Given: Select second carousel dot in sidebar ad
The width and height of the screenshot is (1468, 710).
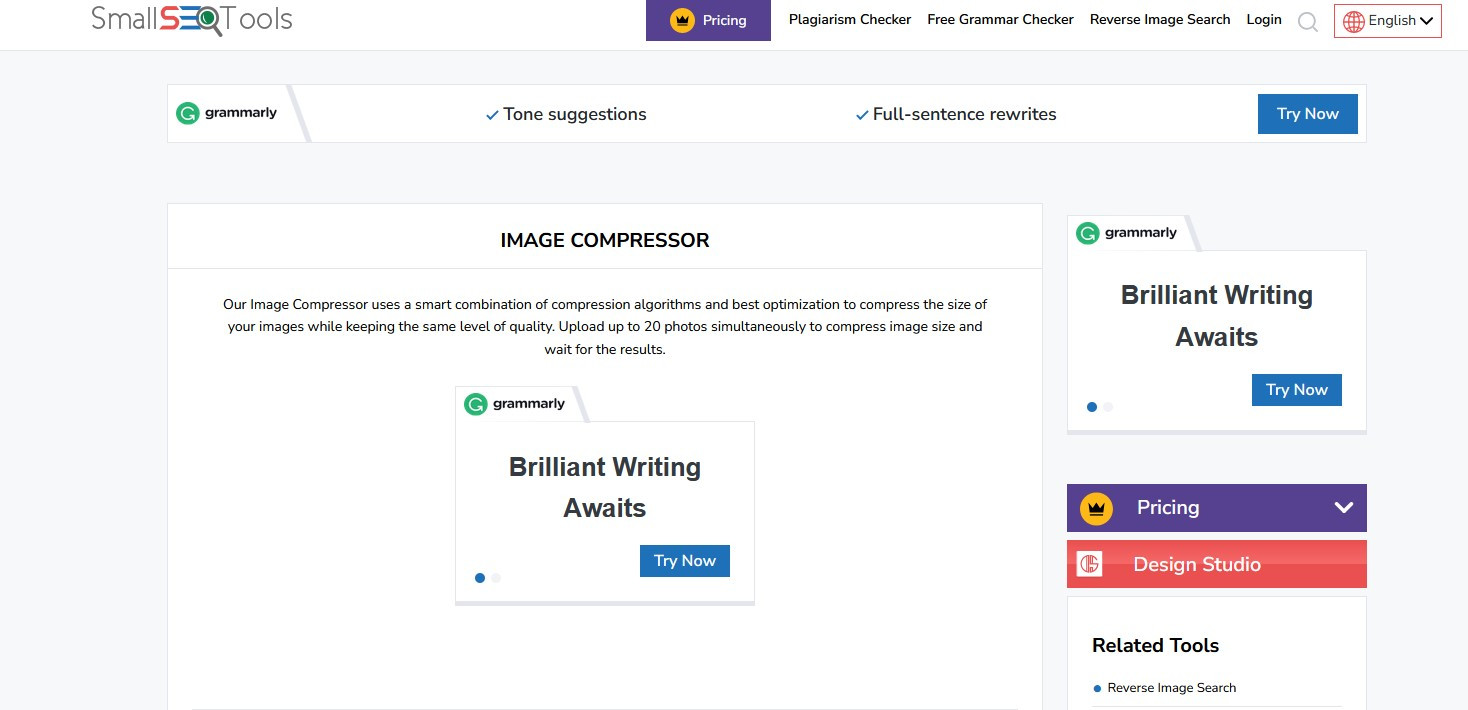Looking at the screenshot, I should pyautogui.click(x=1108, y=407).
